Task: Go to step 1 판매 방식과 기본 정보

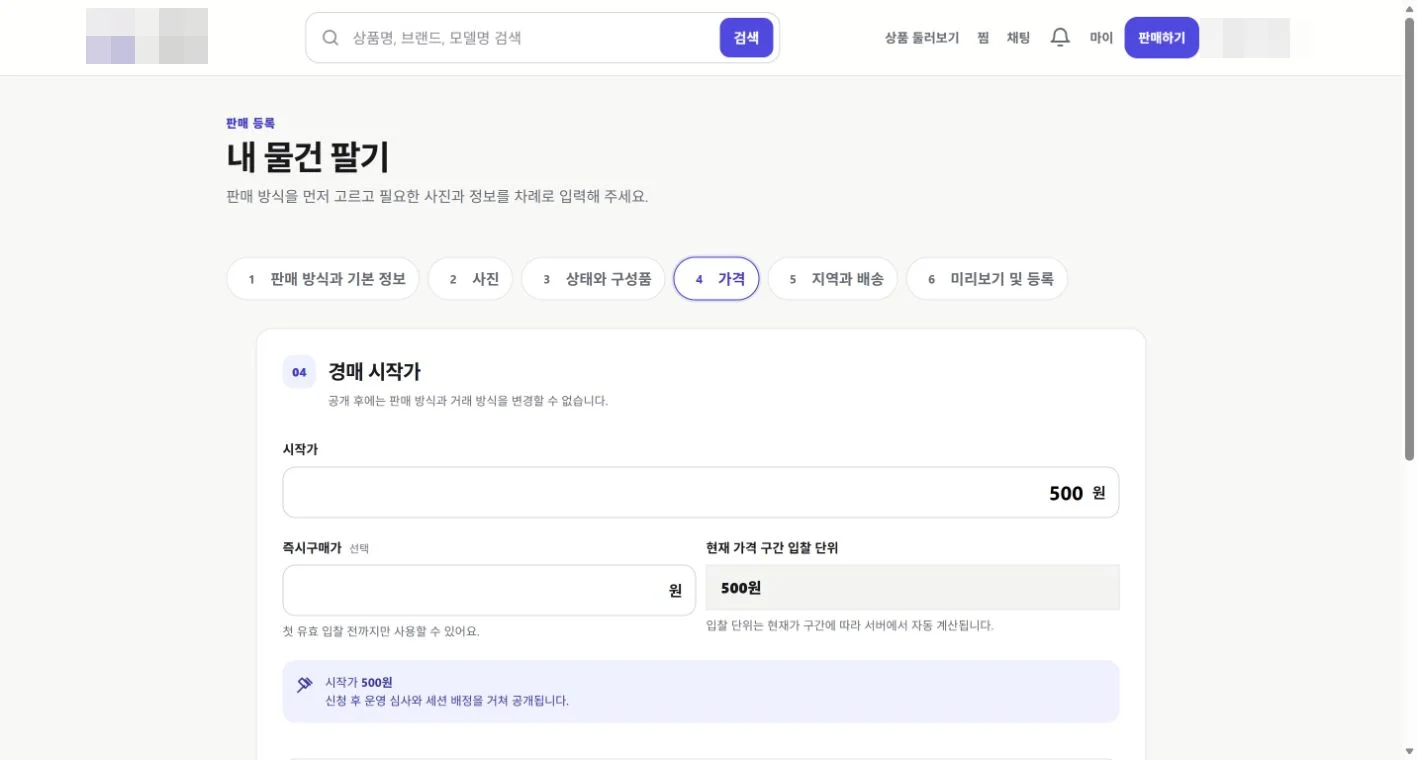Action: [323, 279]
